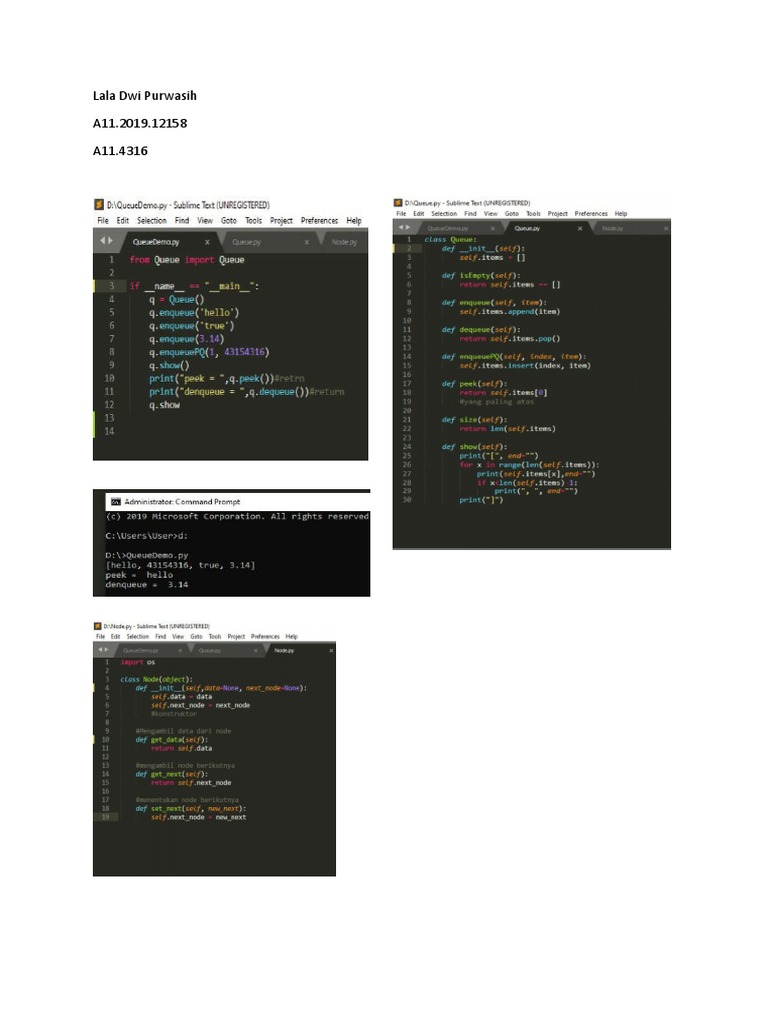Open Goto menu in Node.py window

pyautogui.click(x=197, y=636)
